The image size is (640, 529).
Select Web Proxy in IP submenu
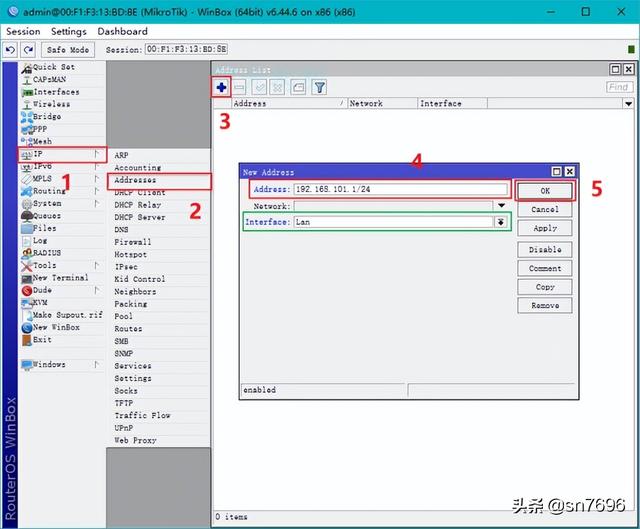159,440
